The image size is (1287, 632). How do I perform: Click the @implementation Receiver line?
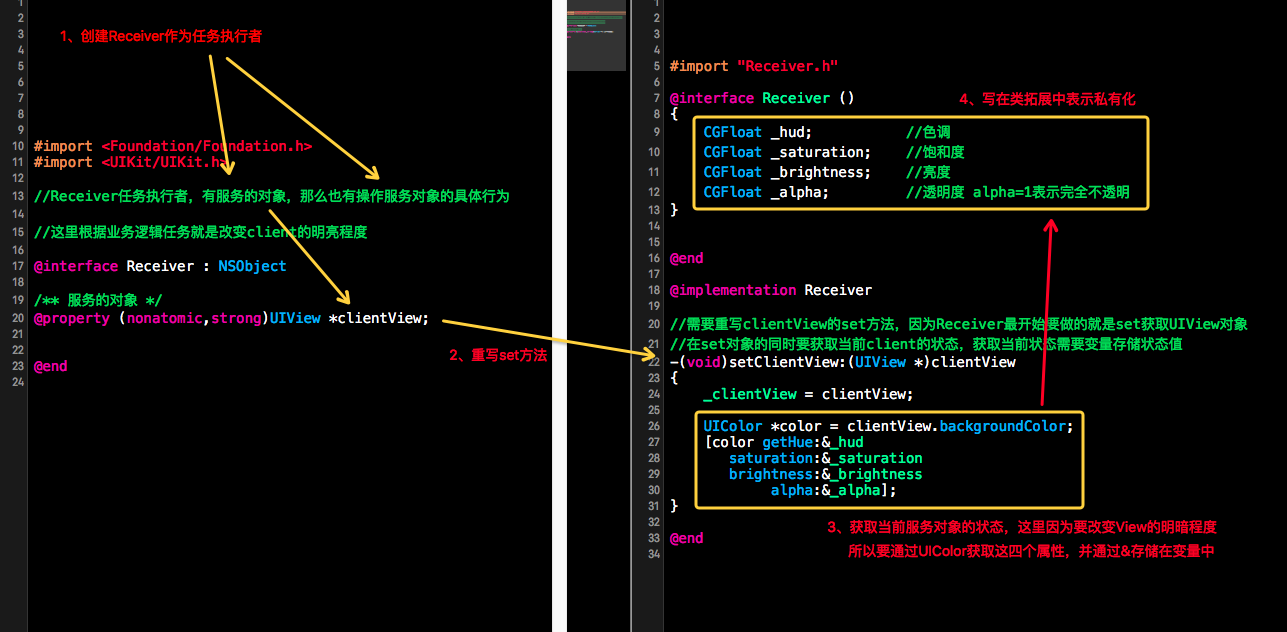(x=771, y=290)
